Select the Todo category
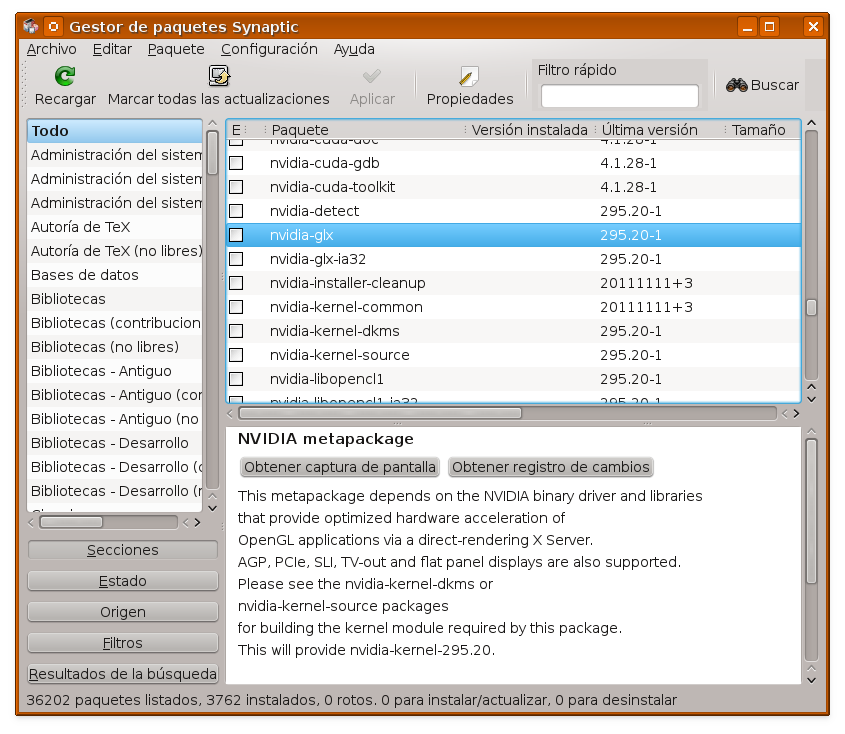 pyautogui.click(x=115, y=131)
